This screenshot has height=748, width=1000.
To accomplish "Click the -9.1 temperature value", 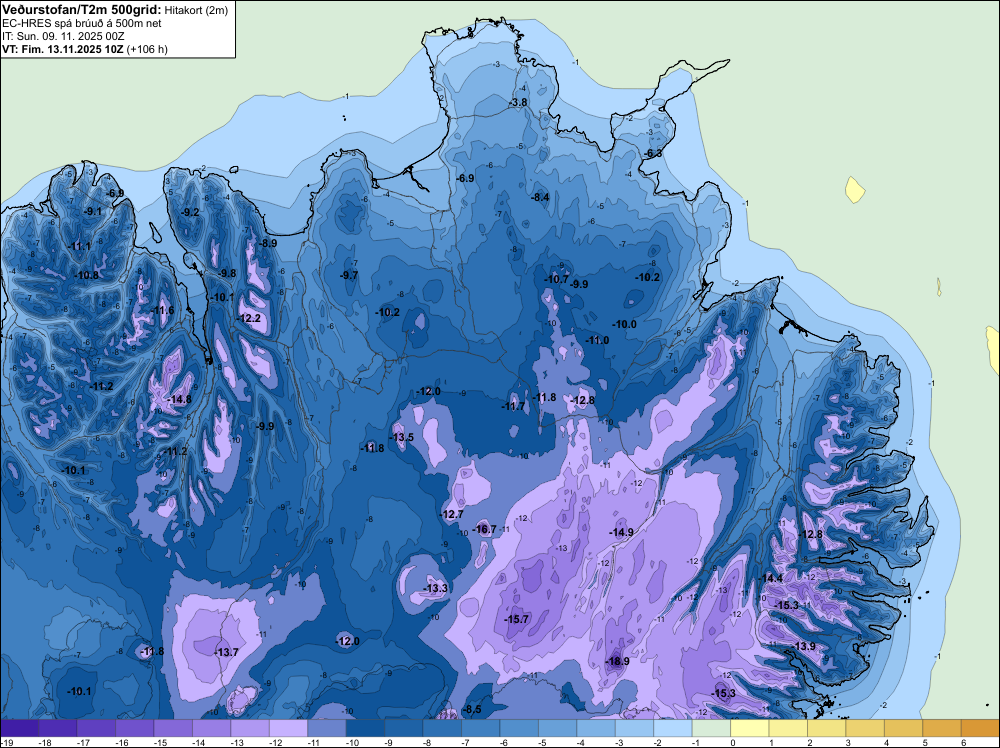I will tap(93, 211).
